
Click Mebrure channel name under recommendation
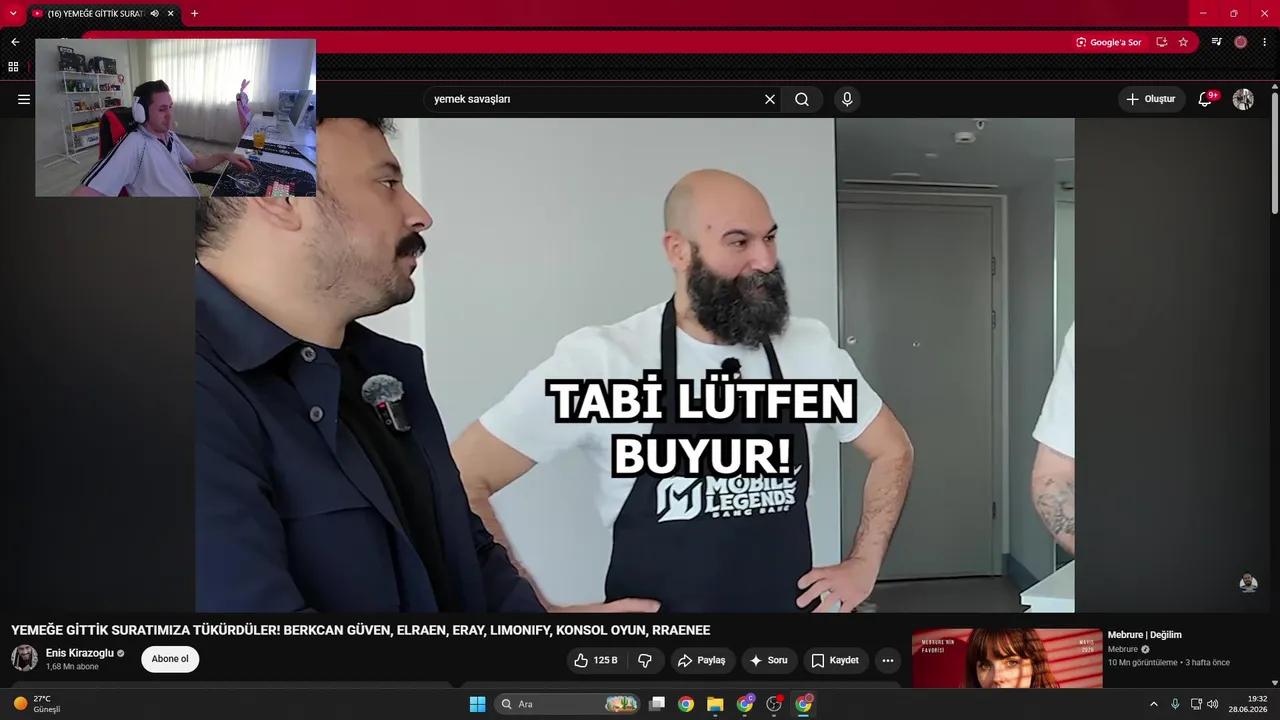tap(1123, 649)
